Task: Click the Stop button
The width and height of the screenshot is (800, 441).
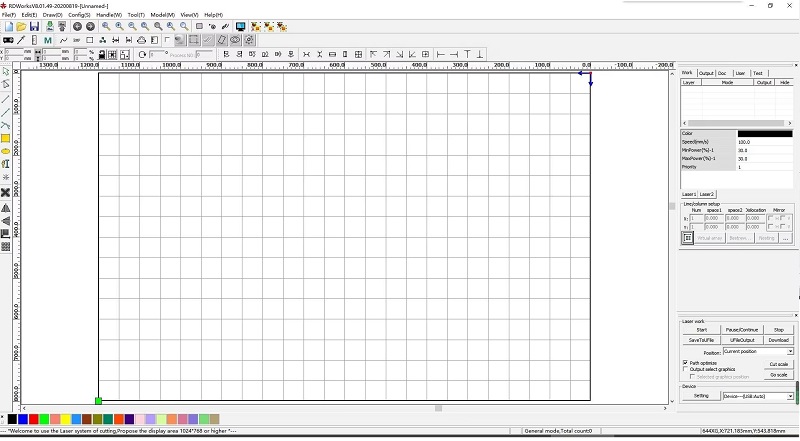Action: click(x=779, y=330)
